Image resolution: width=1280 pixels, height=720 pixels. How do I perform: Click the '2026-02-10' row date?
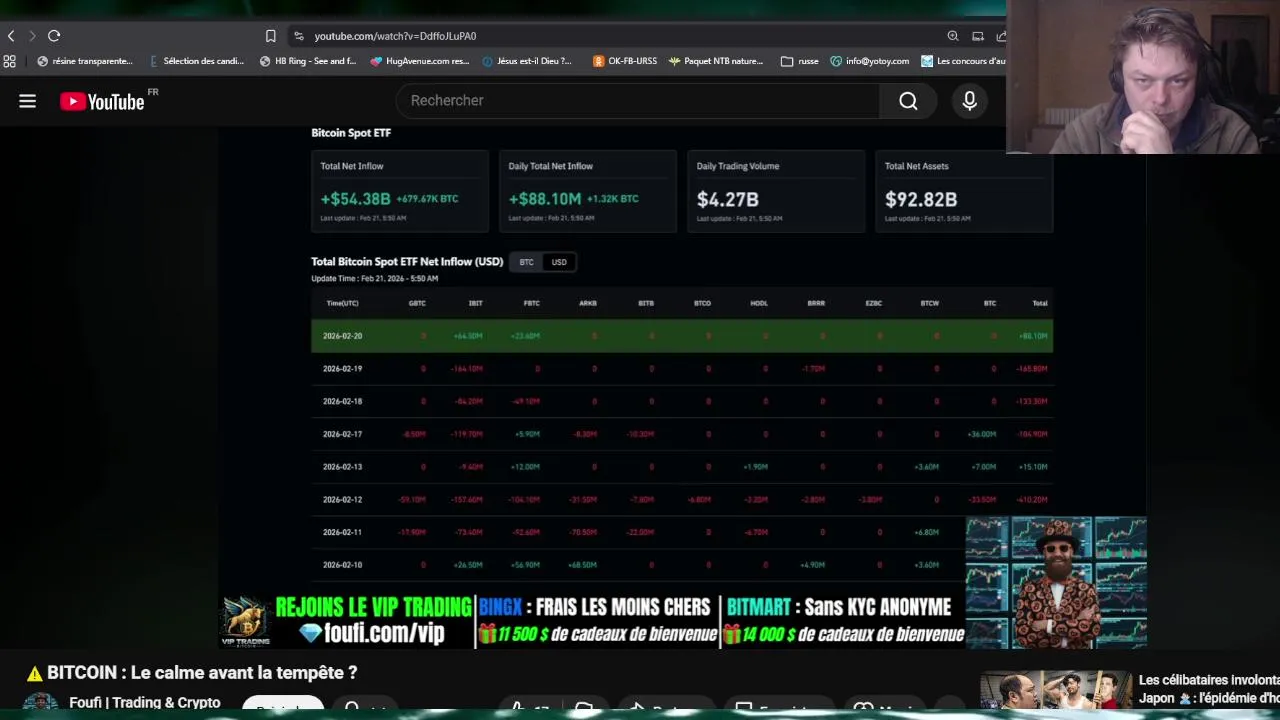point(342,564)
